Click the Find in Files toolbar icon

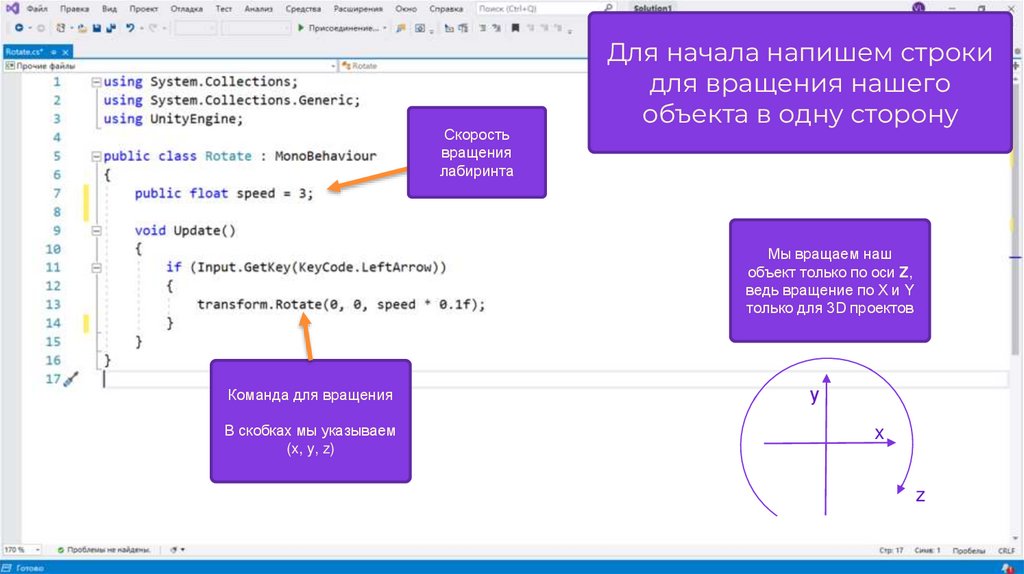click(401, 28)
